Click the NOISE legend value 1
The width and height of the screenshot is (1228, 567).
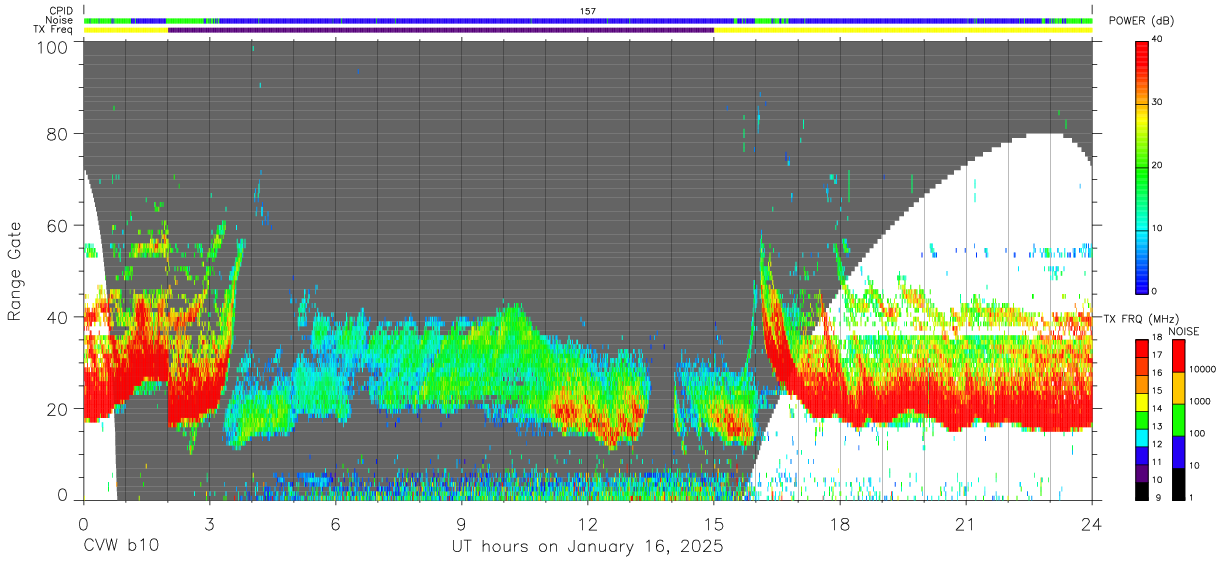(1191, 497)
